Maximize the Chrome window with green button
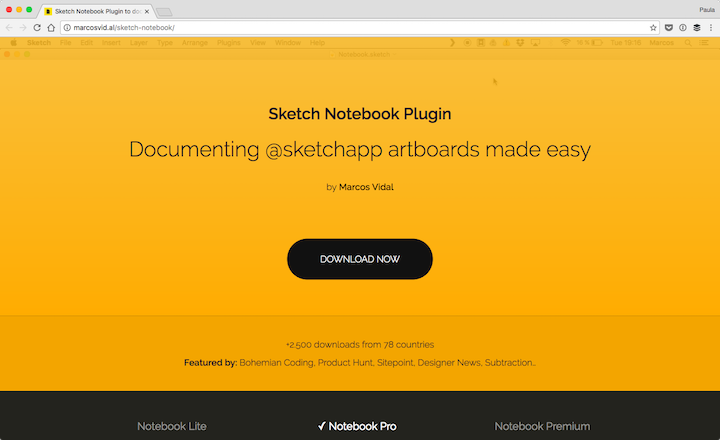Viewport: 720px width, 440px height. (29, 10)
